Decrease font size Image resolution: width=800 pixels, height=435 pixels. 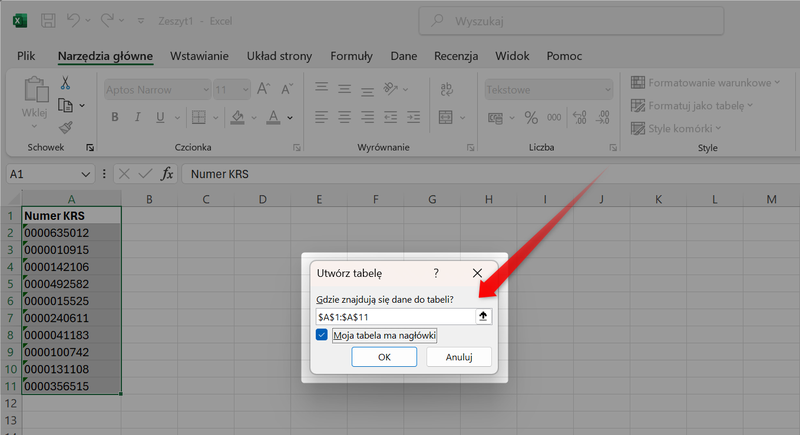point(287,89)
